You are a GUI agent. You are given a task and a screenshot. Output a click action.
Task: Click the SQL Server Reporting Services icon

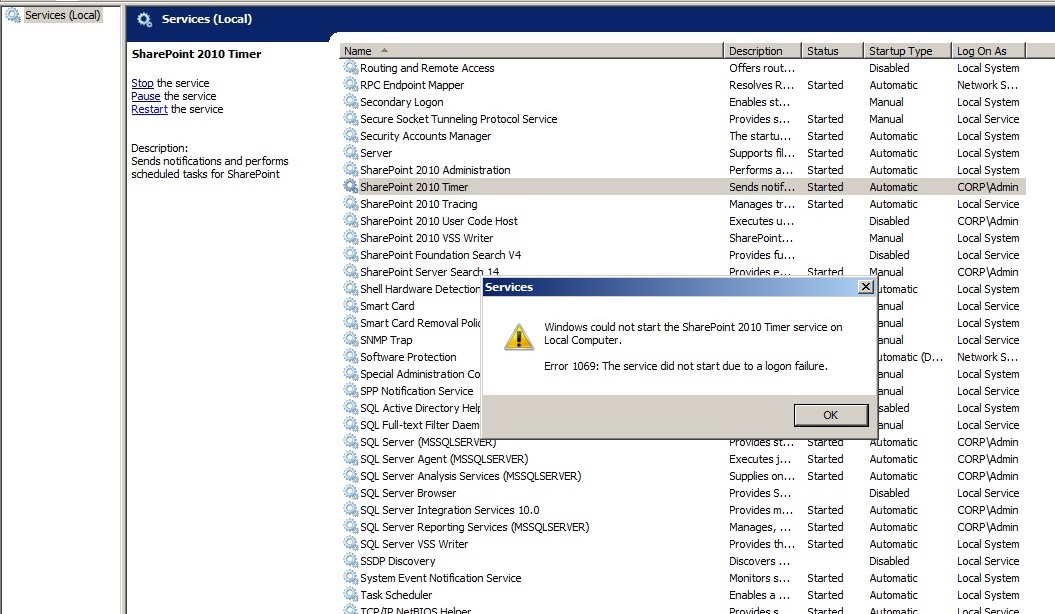point(350,527)
